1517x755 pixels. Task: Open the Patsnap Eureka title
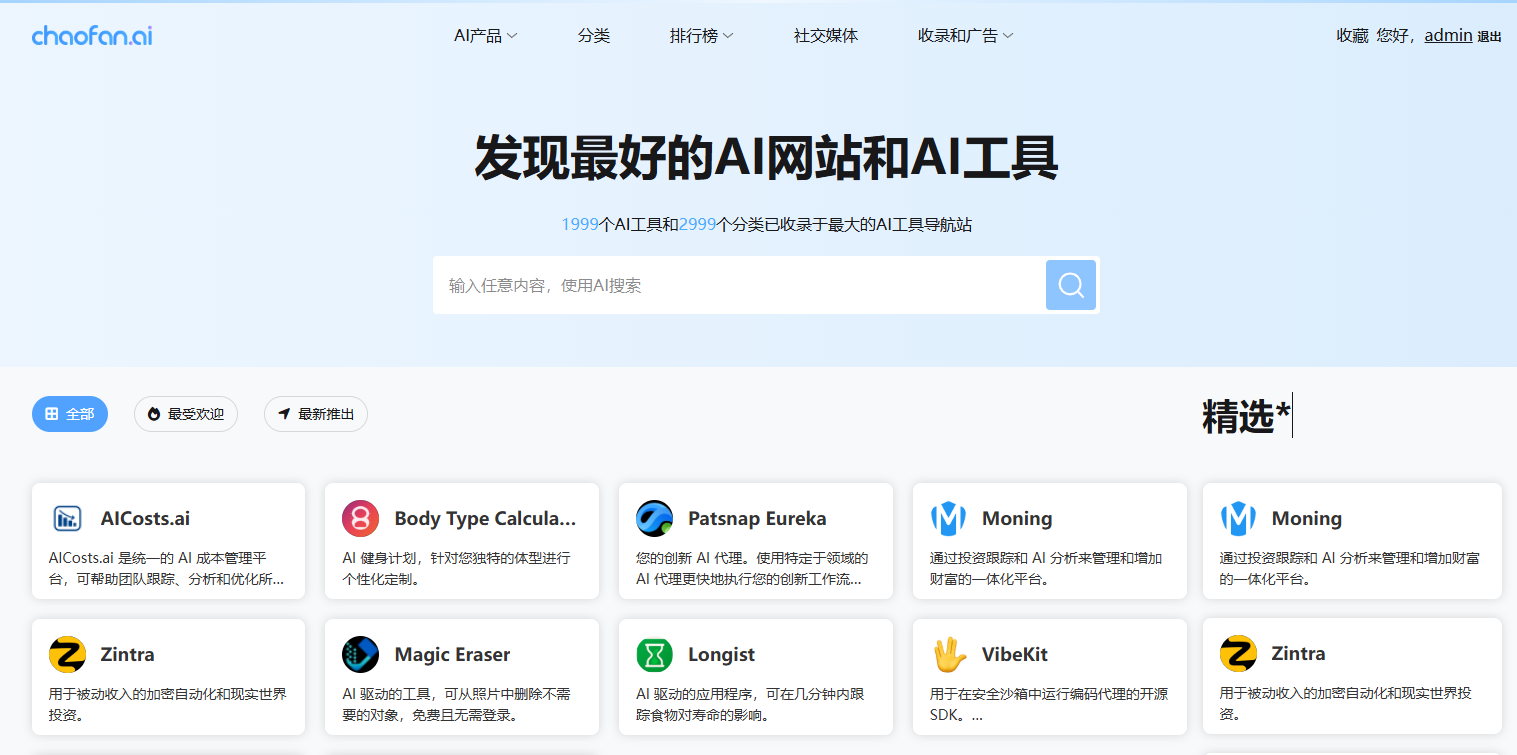coord(757,518)
